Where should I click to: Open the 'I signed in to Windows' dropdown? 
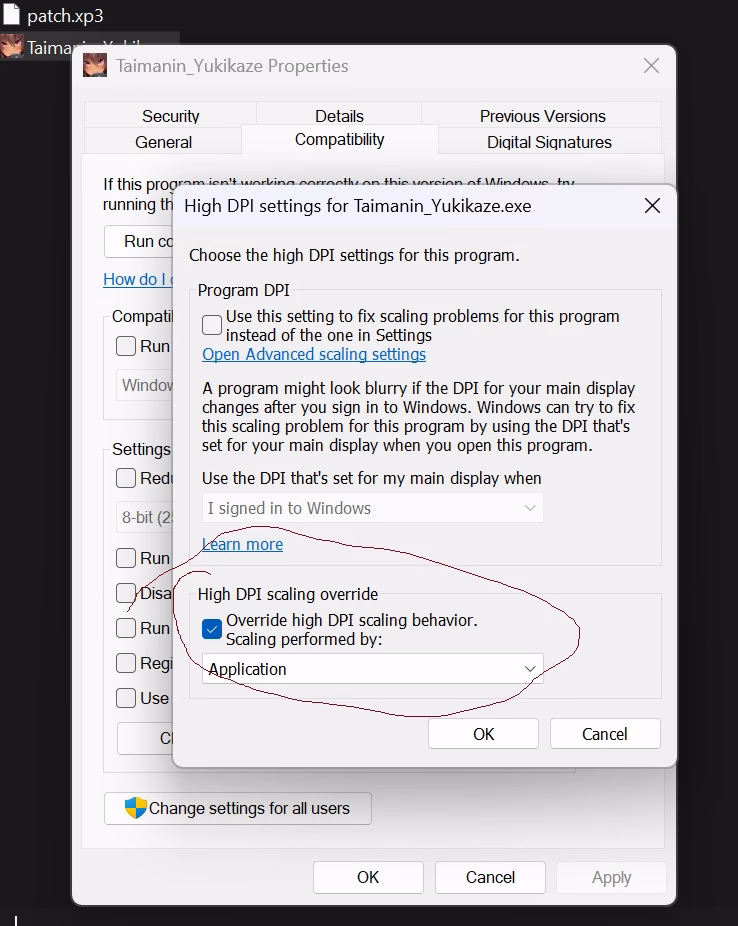coord(372,508)
